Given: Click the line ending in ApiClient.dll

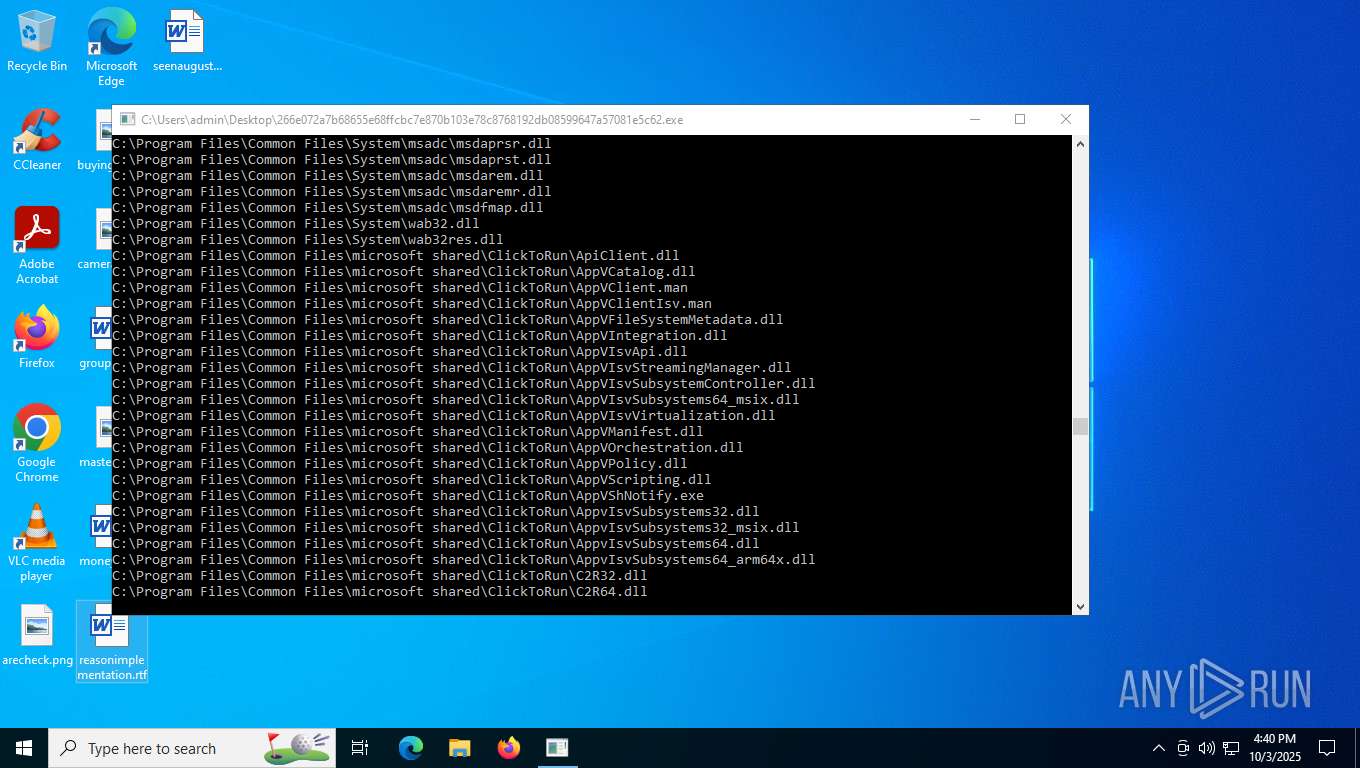Looking at the screenshot, I should [396, 255].
